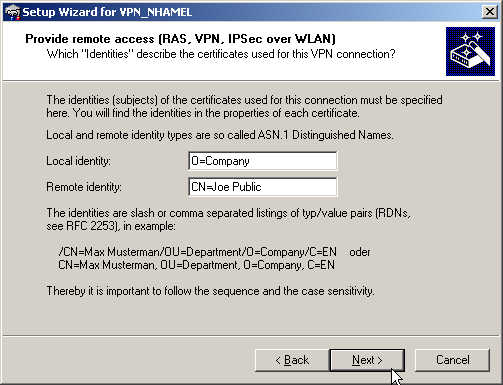The width and height of the screenshot is (503, 385).
Task: Click the ASN.1 Distinguished Names sentence
Action: [220, 135]
